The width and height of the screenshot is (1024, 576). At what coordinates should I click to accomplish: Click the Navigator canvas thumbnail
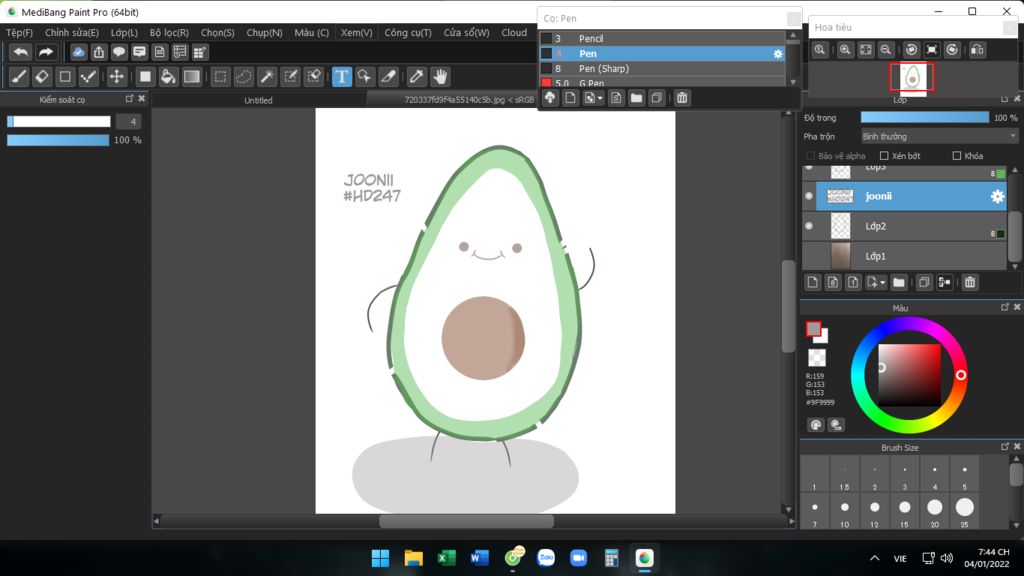pos(912,78)
